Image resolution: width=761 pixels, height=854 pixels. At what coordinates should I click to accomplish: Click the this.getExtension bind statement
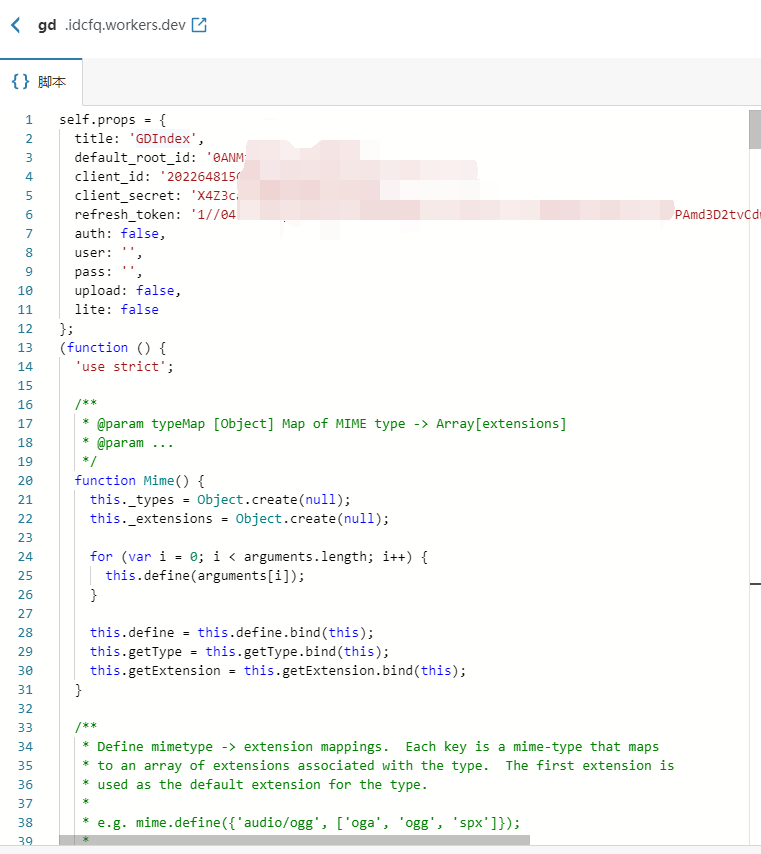(278, 670)
